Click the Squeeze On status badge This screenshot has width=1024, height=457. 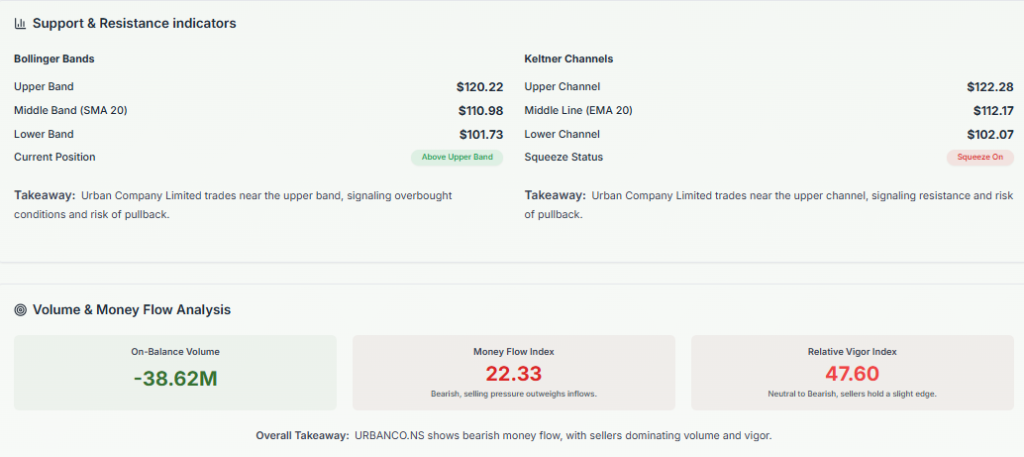980,157
